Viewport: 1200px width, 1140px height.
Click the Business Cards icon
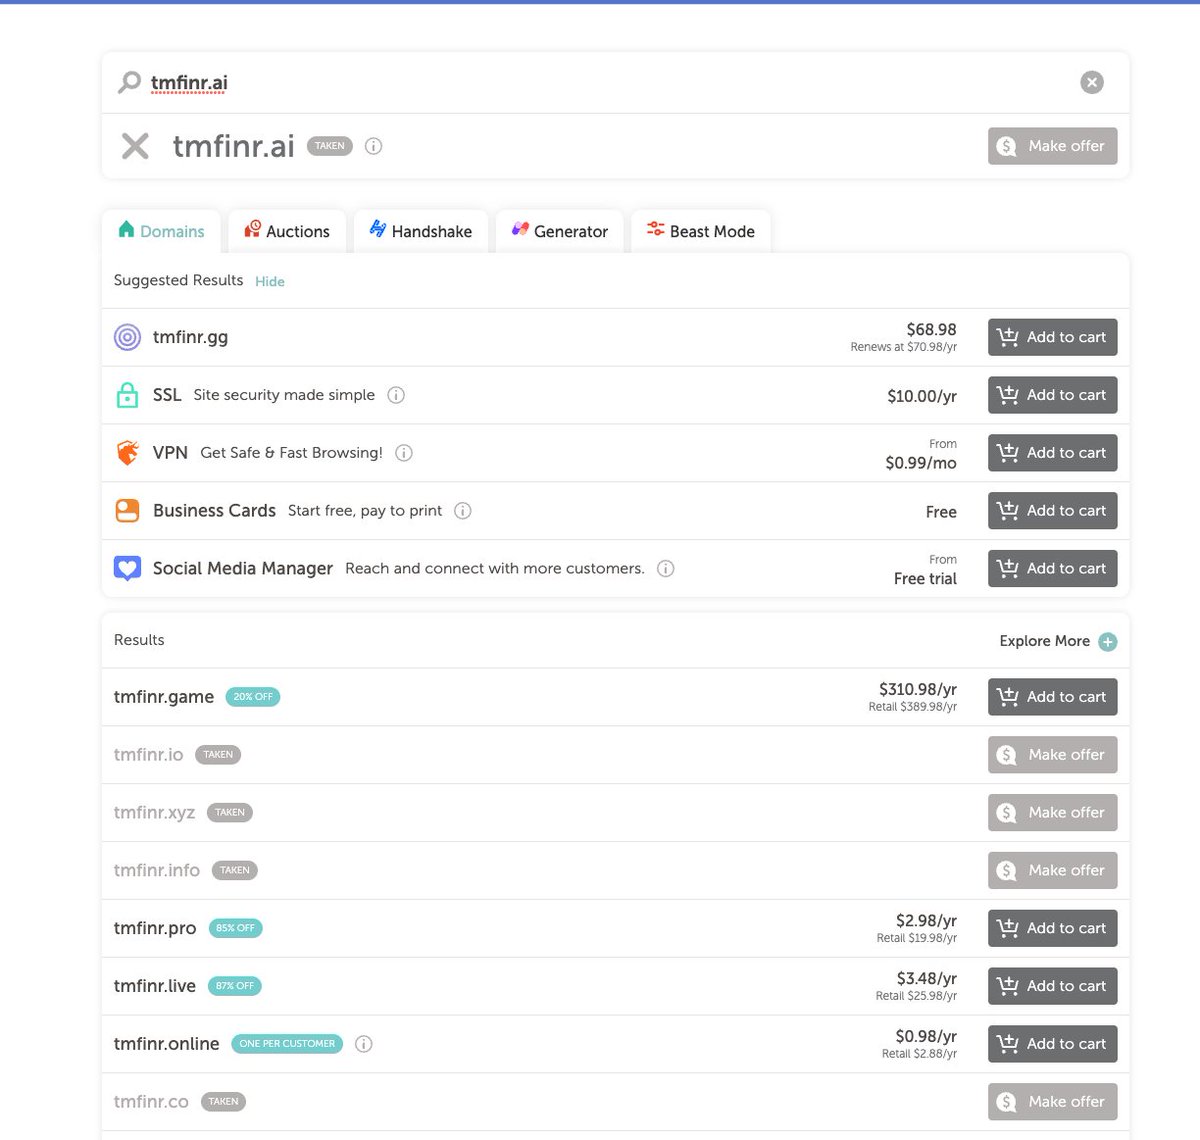tap(128, 510)
